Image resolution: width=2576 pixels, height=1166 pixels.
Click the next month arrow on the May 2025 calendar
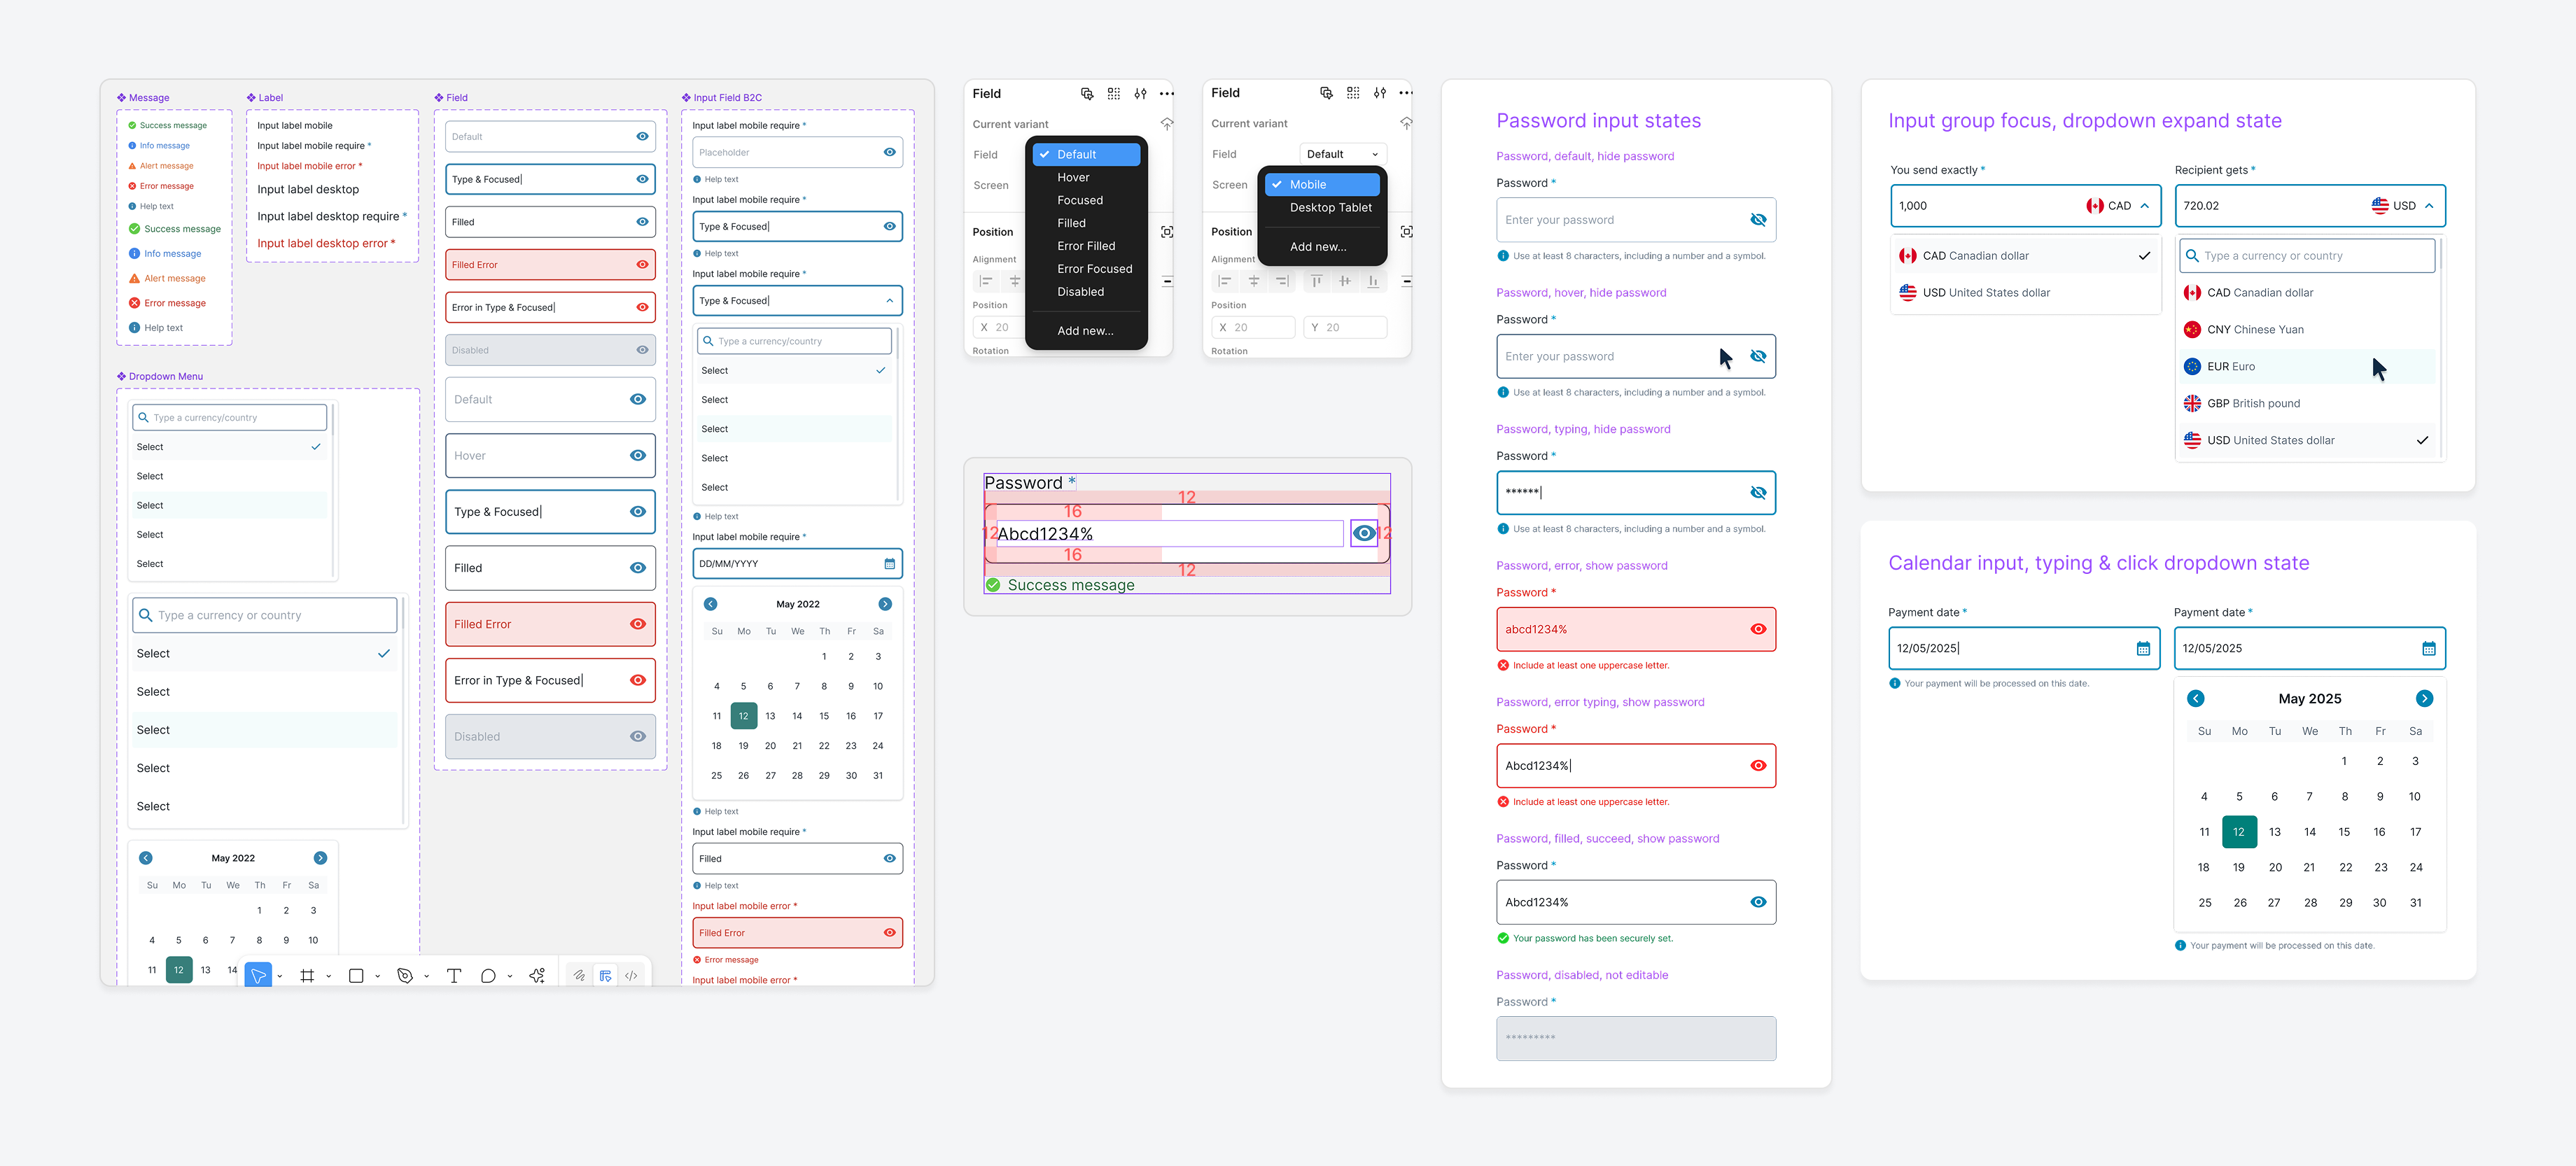coord(2425,698)
